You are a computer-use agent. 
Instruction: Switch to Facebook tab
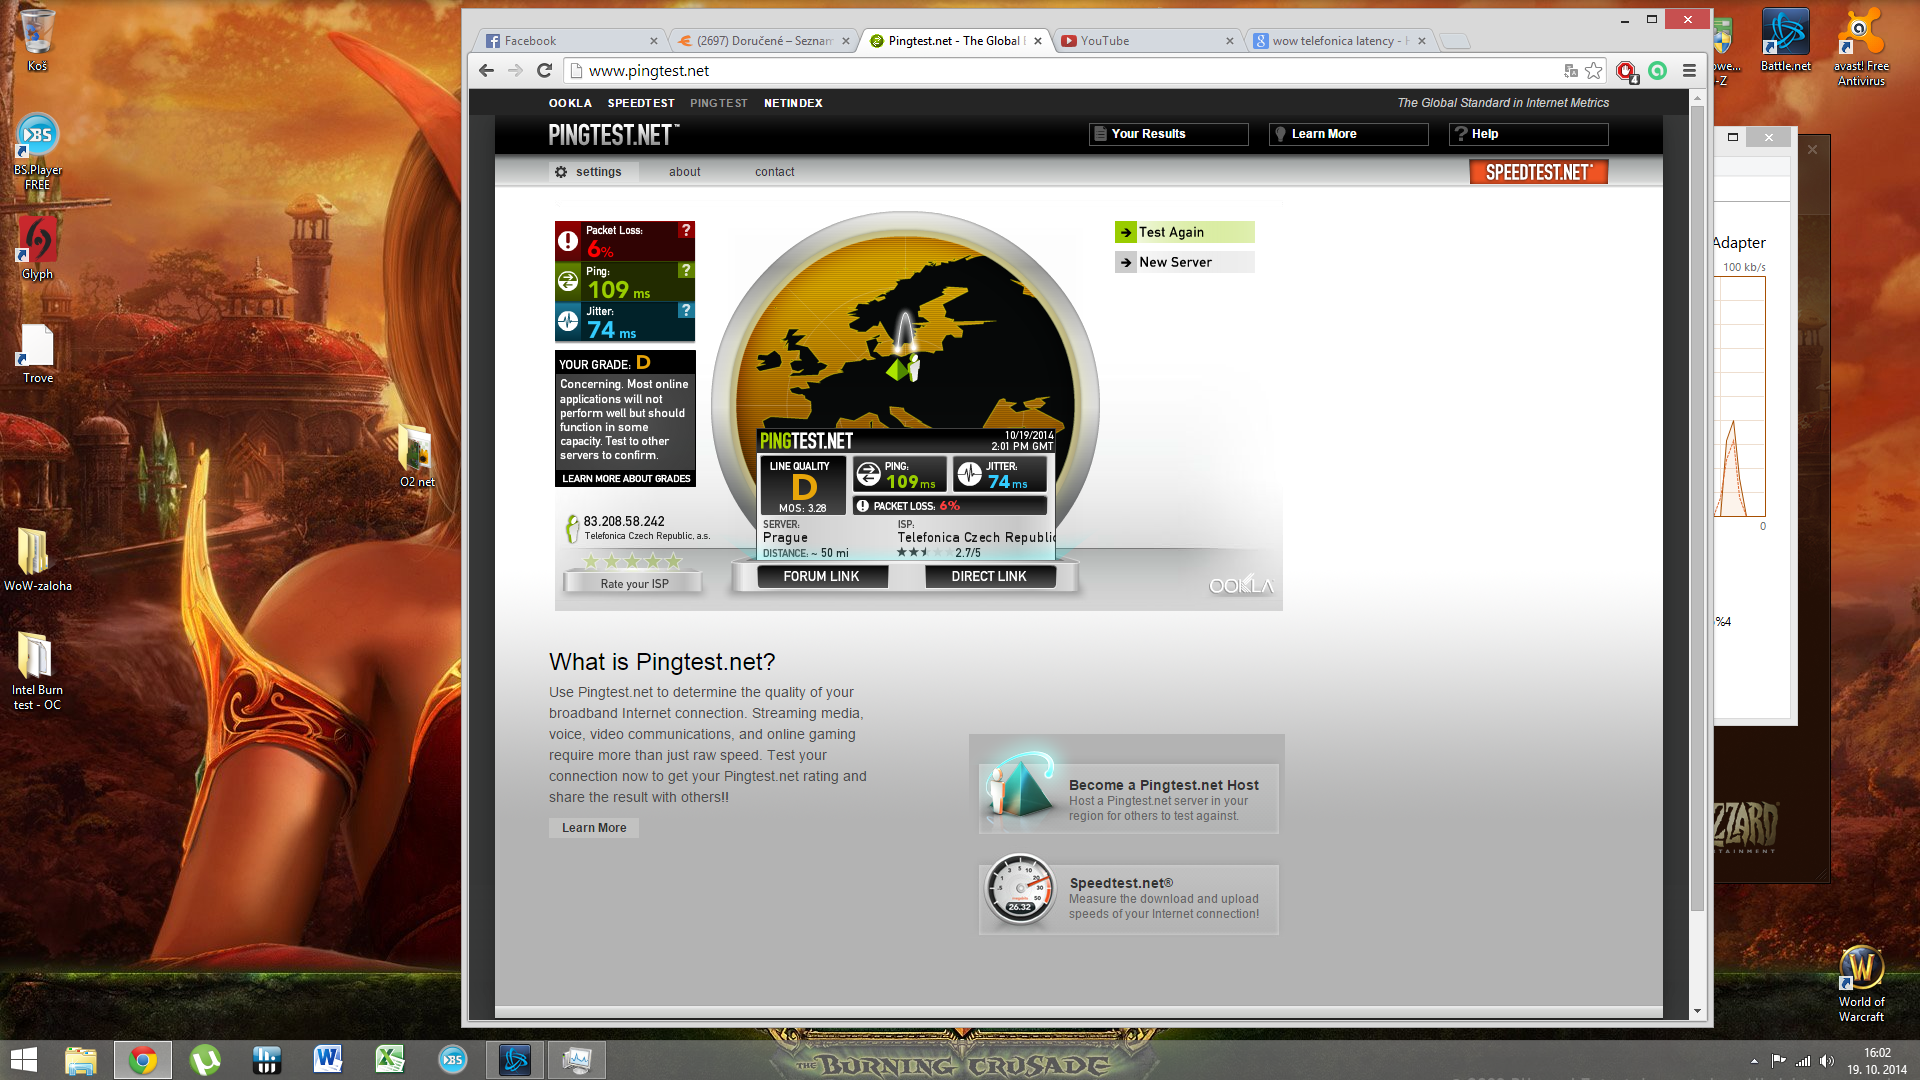570,41
